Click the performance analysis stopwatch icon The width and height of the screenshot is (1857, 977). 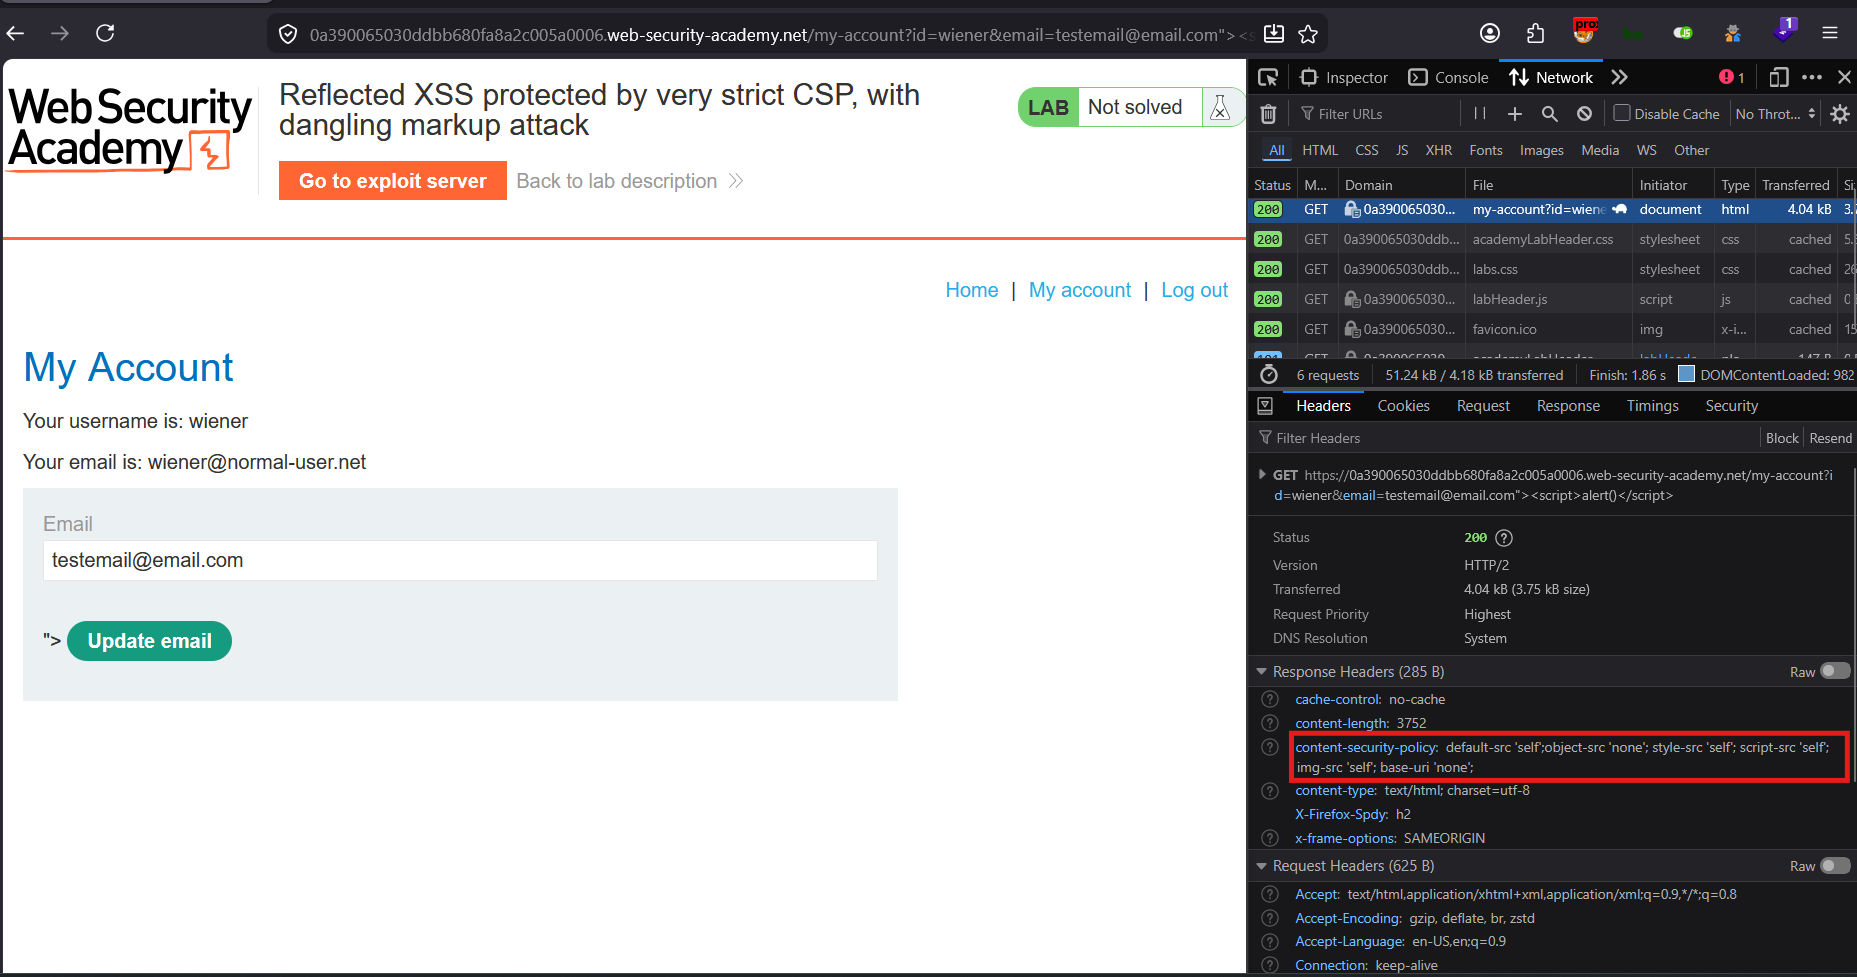pos(1269,374)
